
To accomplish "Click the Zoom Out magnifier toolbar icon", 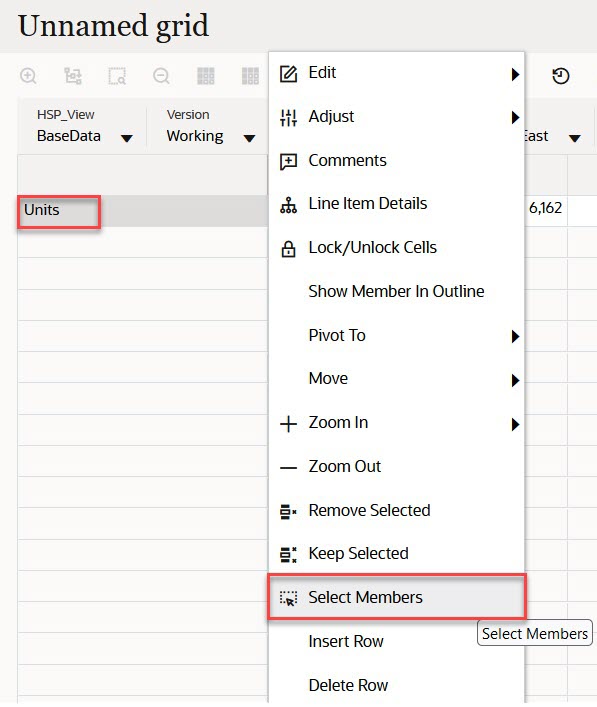I will pos(161,76).
